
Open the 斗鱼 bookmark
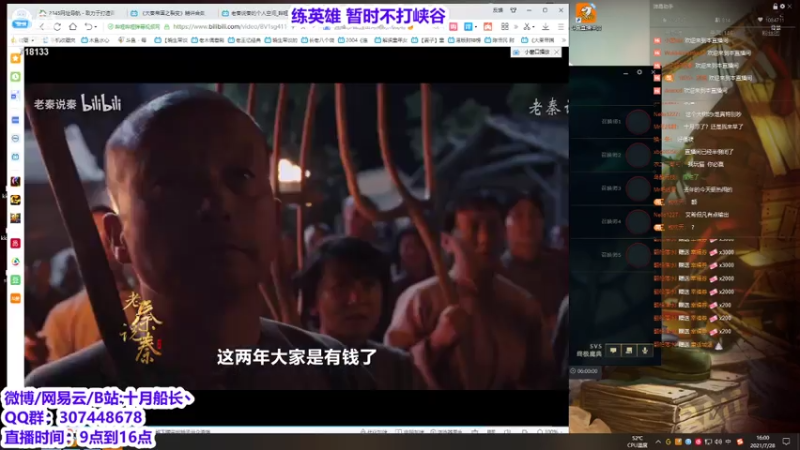coord(132,40)
